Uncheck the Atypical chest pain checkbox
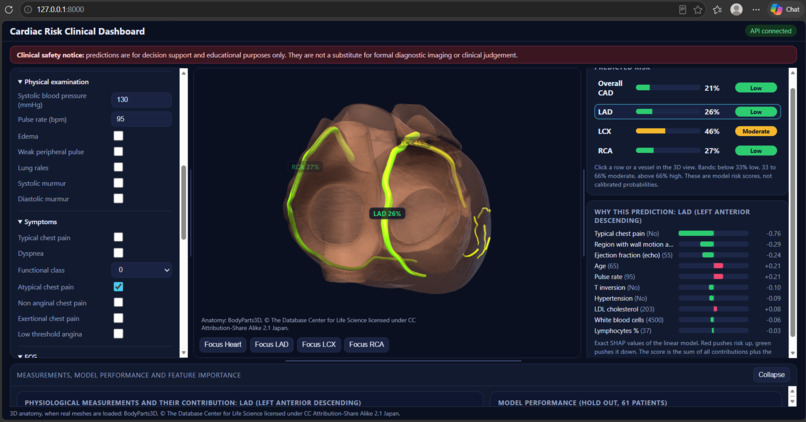The height and width of the screenshot is (422, 806). 118,286
